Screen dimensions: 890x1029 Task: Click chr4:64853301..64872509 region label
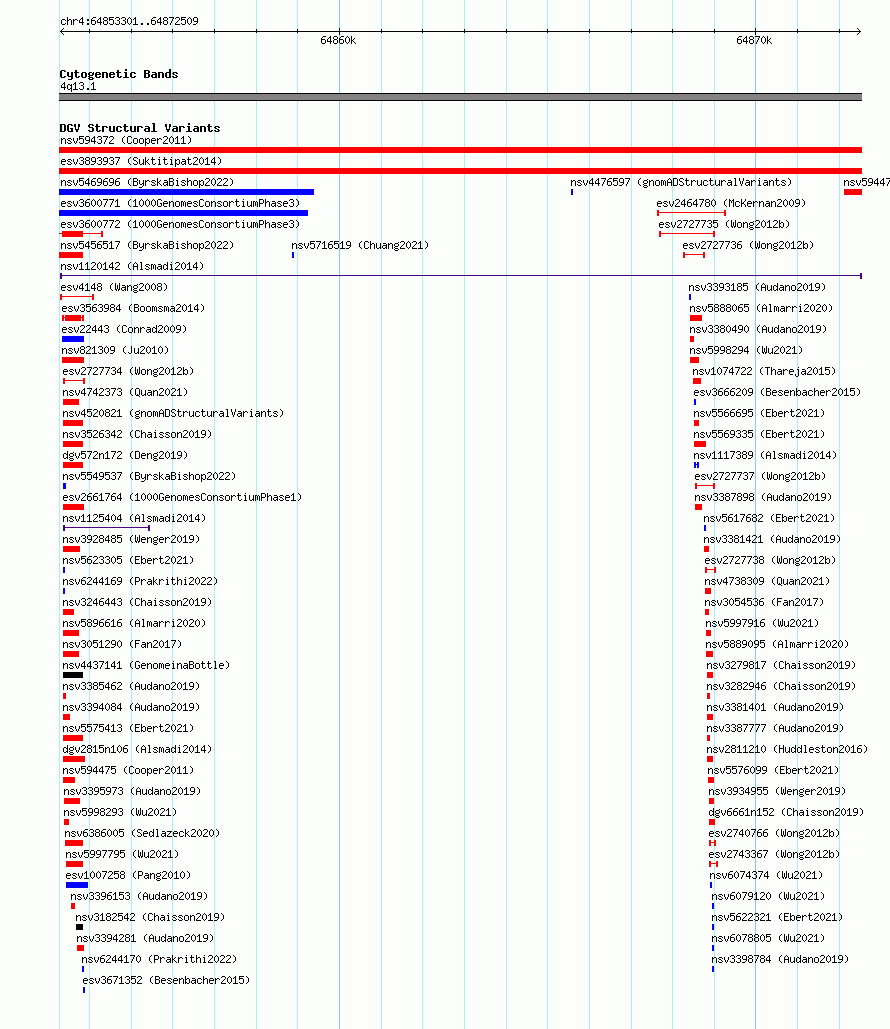click(x=129, y=21)
